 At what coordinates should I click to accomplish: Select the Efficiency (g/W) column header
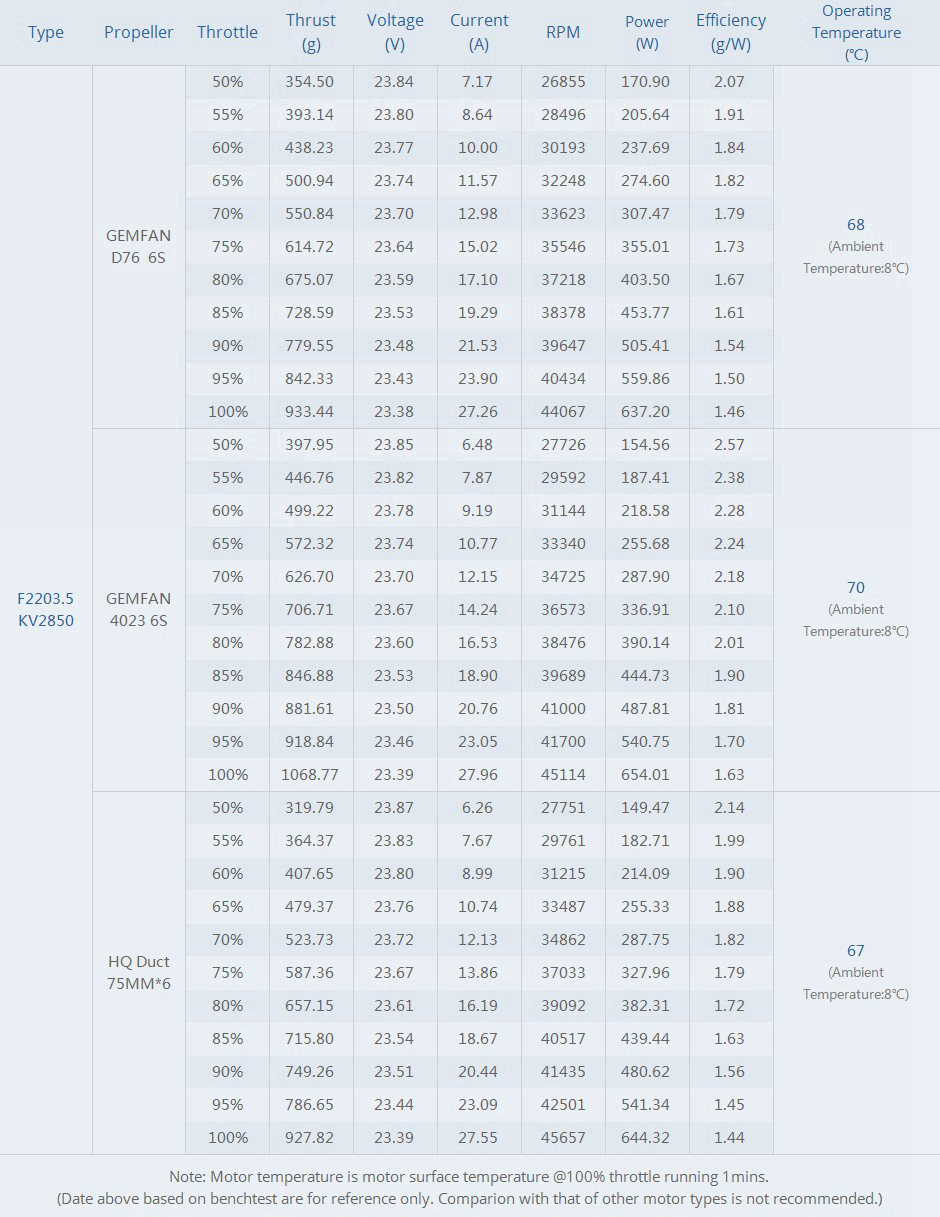731,32
